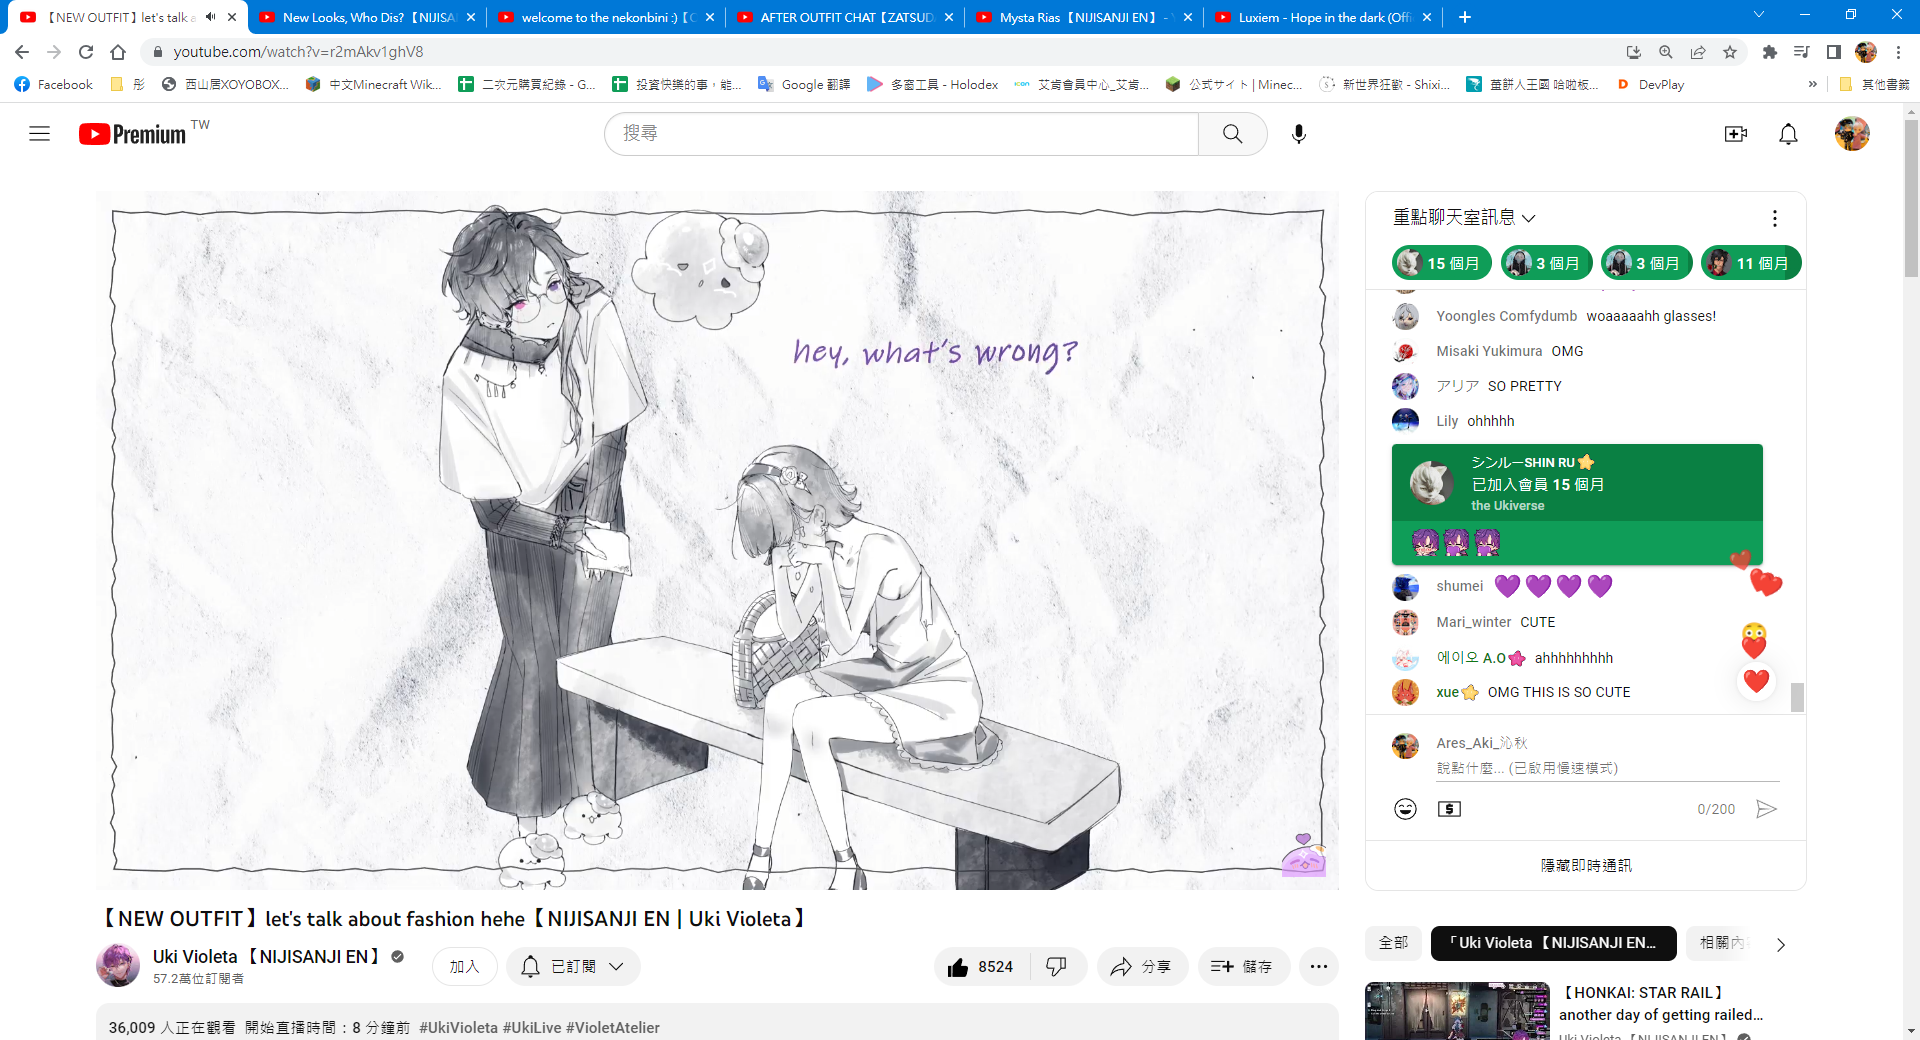1920x1040 pixels.
Task: Click the chat message input field
Action: point(1608,768)
